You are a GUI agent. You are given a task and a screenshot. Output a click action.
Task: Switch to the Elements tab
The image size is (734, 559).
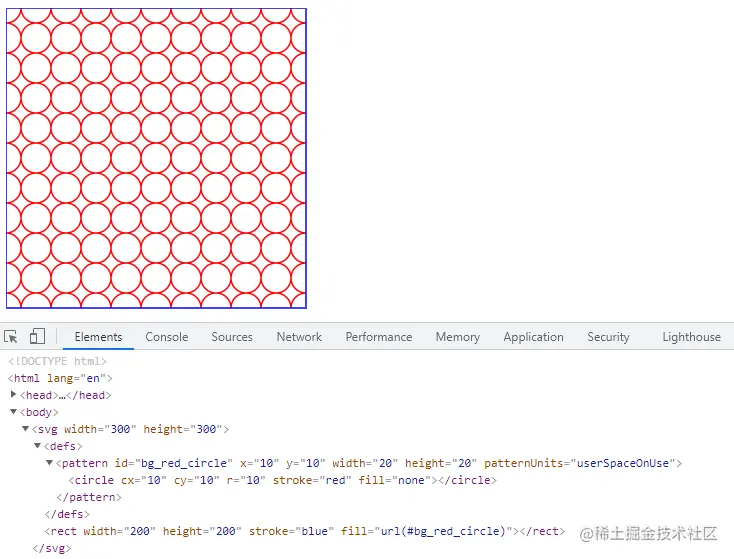pyautogui.click(x=98, y=337)
